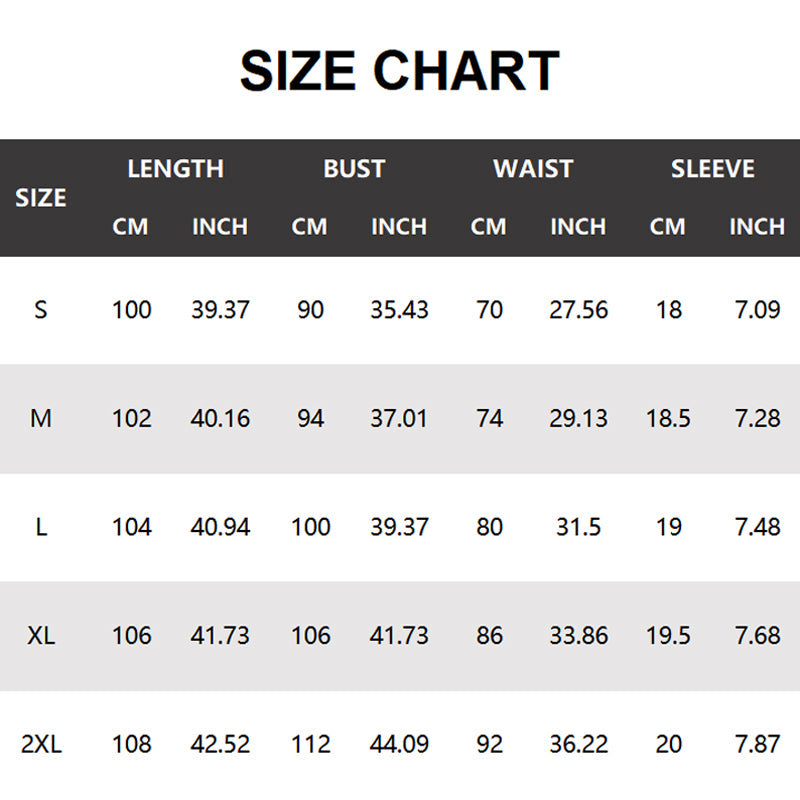This screenshot has width=800, height=800.
Task: Select the 27.56 waist inch value
Action: pyautogui.click(x=578, y=310)
